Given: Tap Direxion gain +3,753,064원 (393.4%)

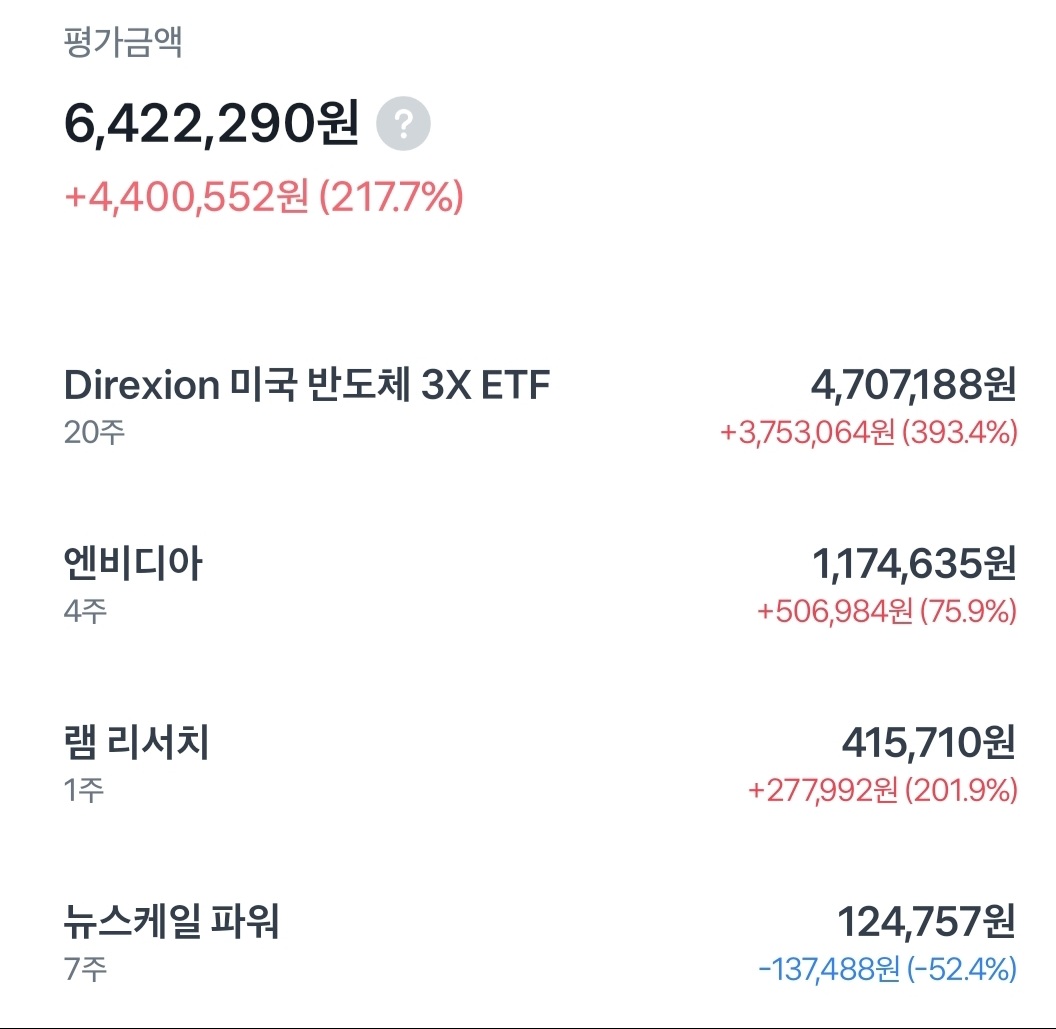Looking at the screenshot, I should [x=869, y=432].
